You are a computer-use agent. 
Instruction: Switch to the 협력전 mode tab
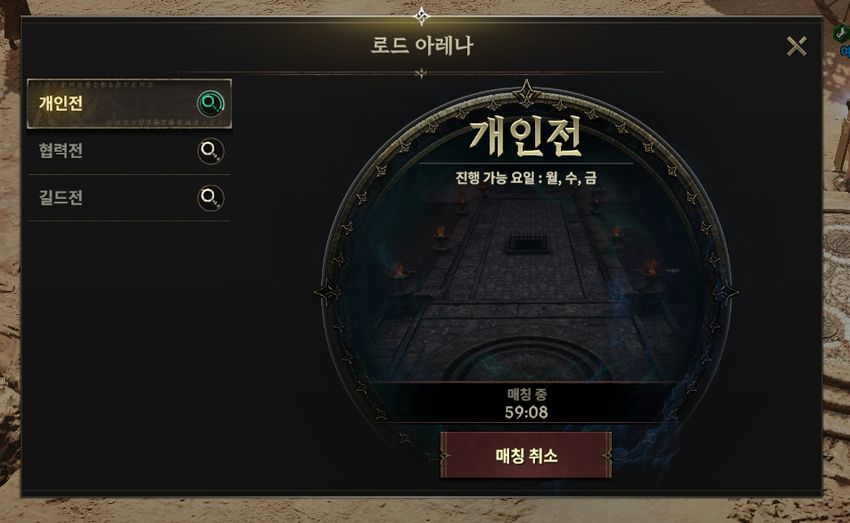click(x=130, y=151)
